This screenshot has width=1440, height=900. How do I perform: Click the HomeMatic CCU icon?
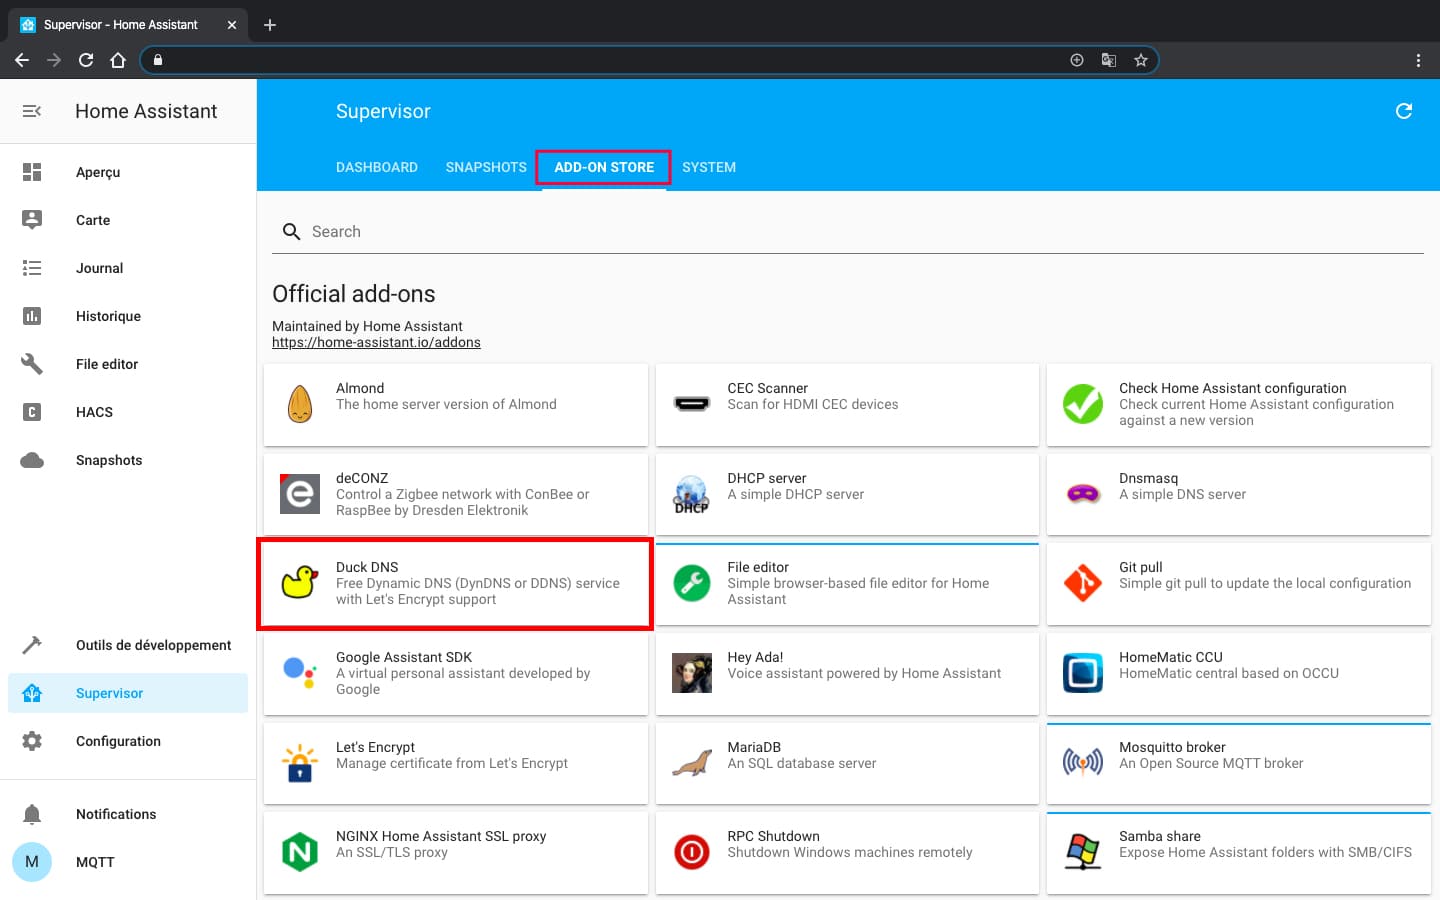pos(1083,673)
